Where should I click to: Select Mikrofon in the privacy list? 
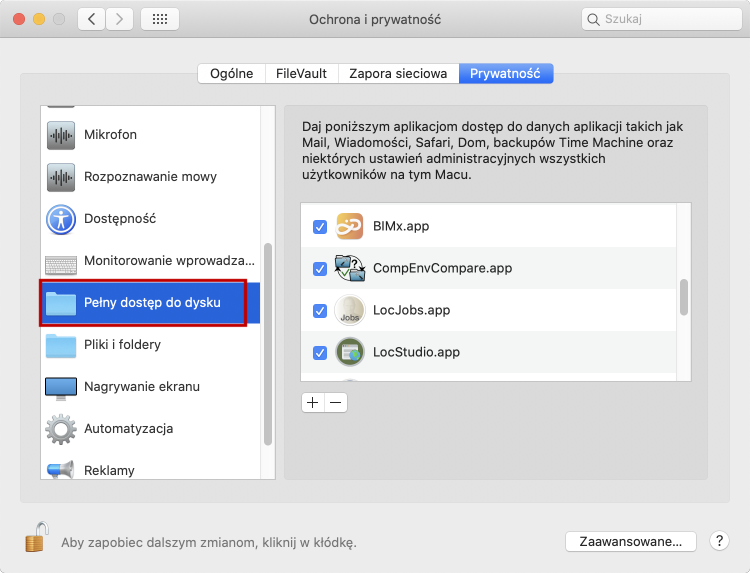tap(151, 135)
